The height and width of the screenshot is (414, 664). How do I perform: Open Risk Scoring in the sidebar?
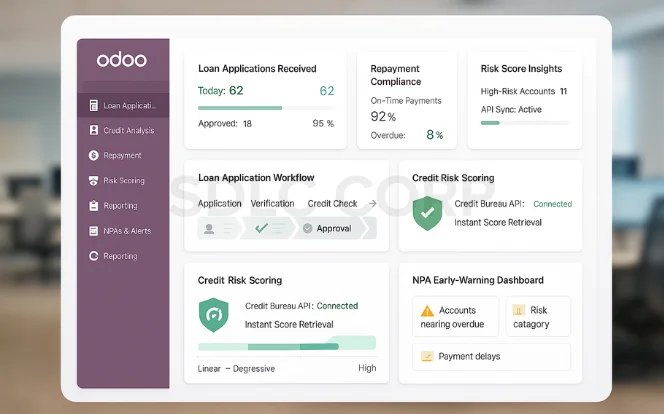tap(123, 181)
